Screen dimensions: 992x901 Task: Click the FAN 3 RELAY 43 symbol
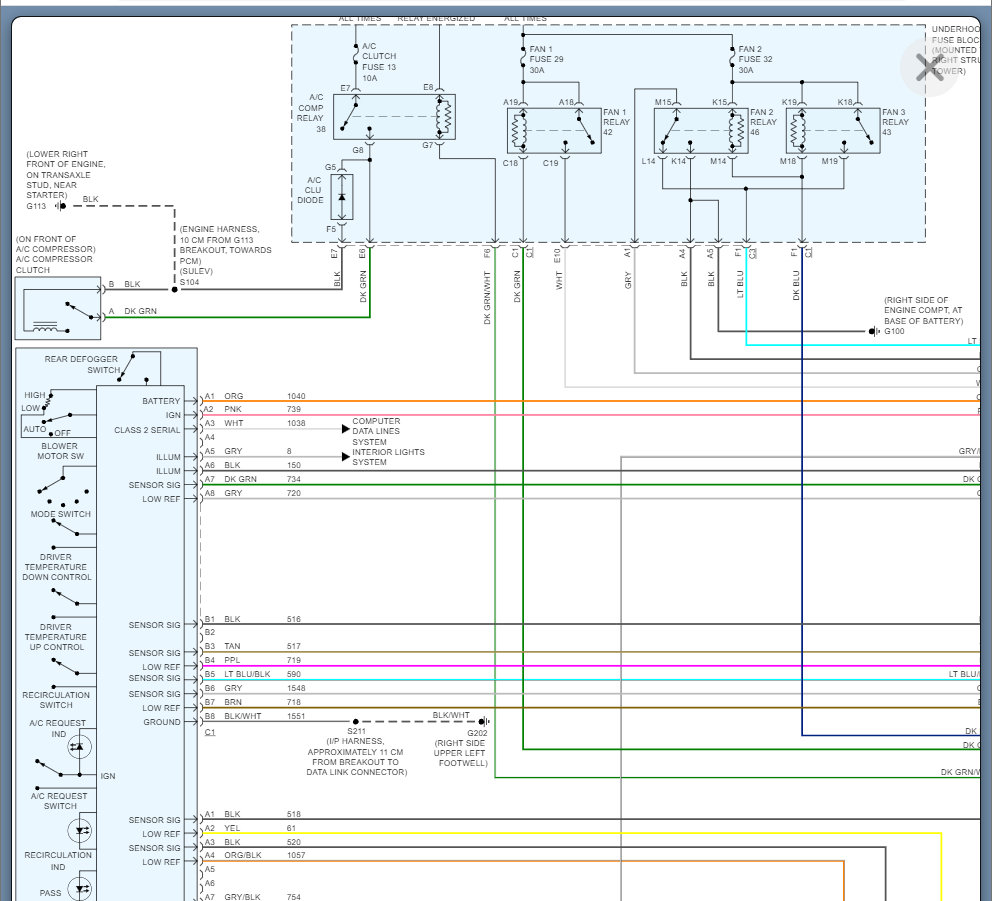833,131
